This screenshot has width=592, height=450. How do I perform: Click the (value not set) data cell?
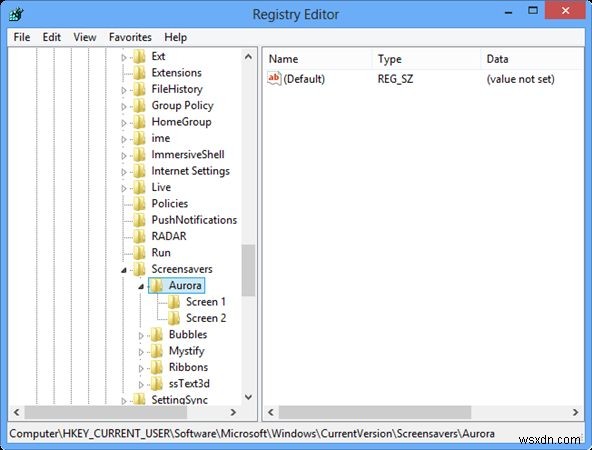[x=520, y=79]
